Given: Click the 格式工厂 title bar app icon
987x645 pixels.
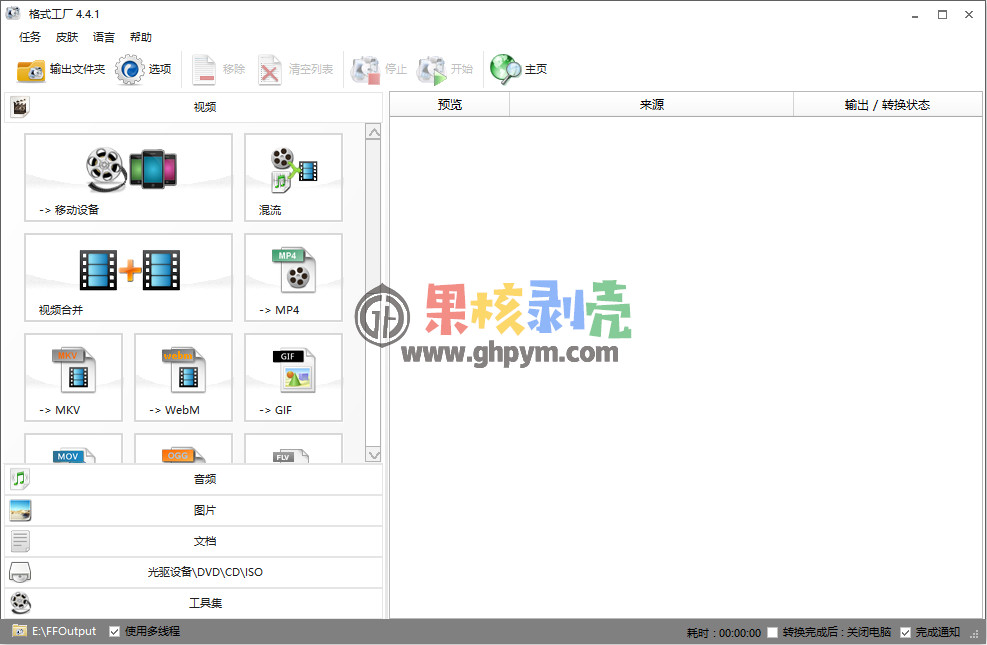Looking at the screenshot, I should pyautogui.click(x=13, y=13).
